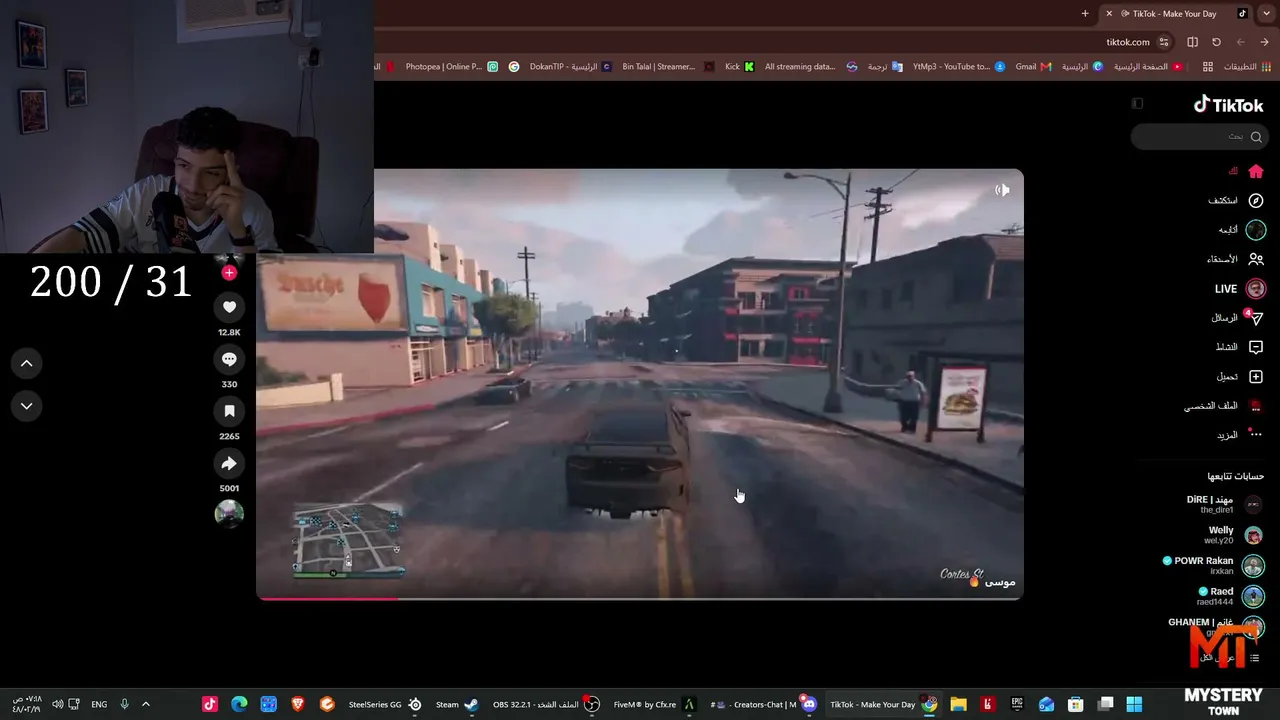This screenshot has width=1280, height=720.
Task: Click the tiktok.com address bar
Action: (1128, 42)
